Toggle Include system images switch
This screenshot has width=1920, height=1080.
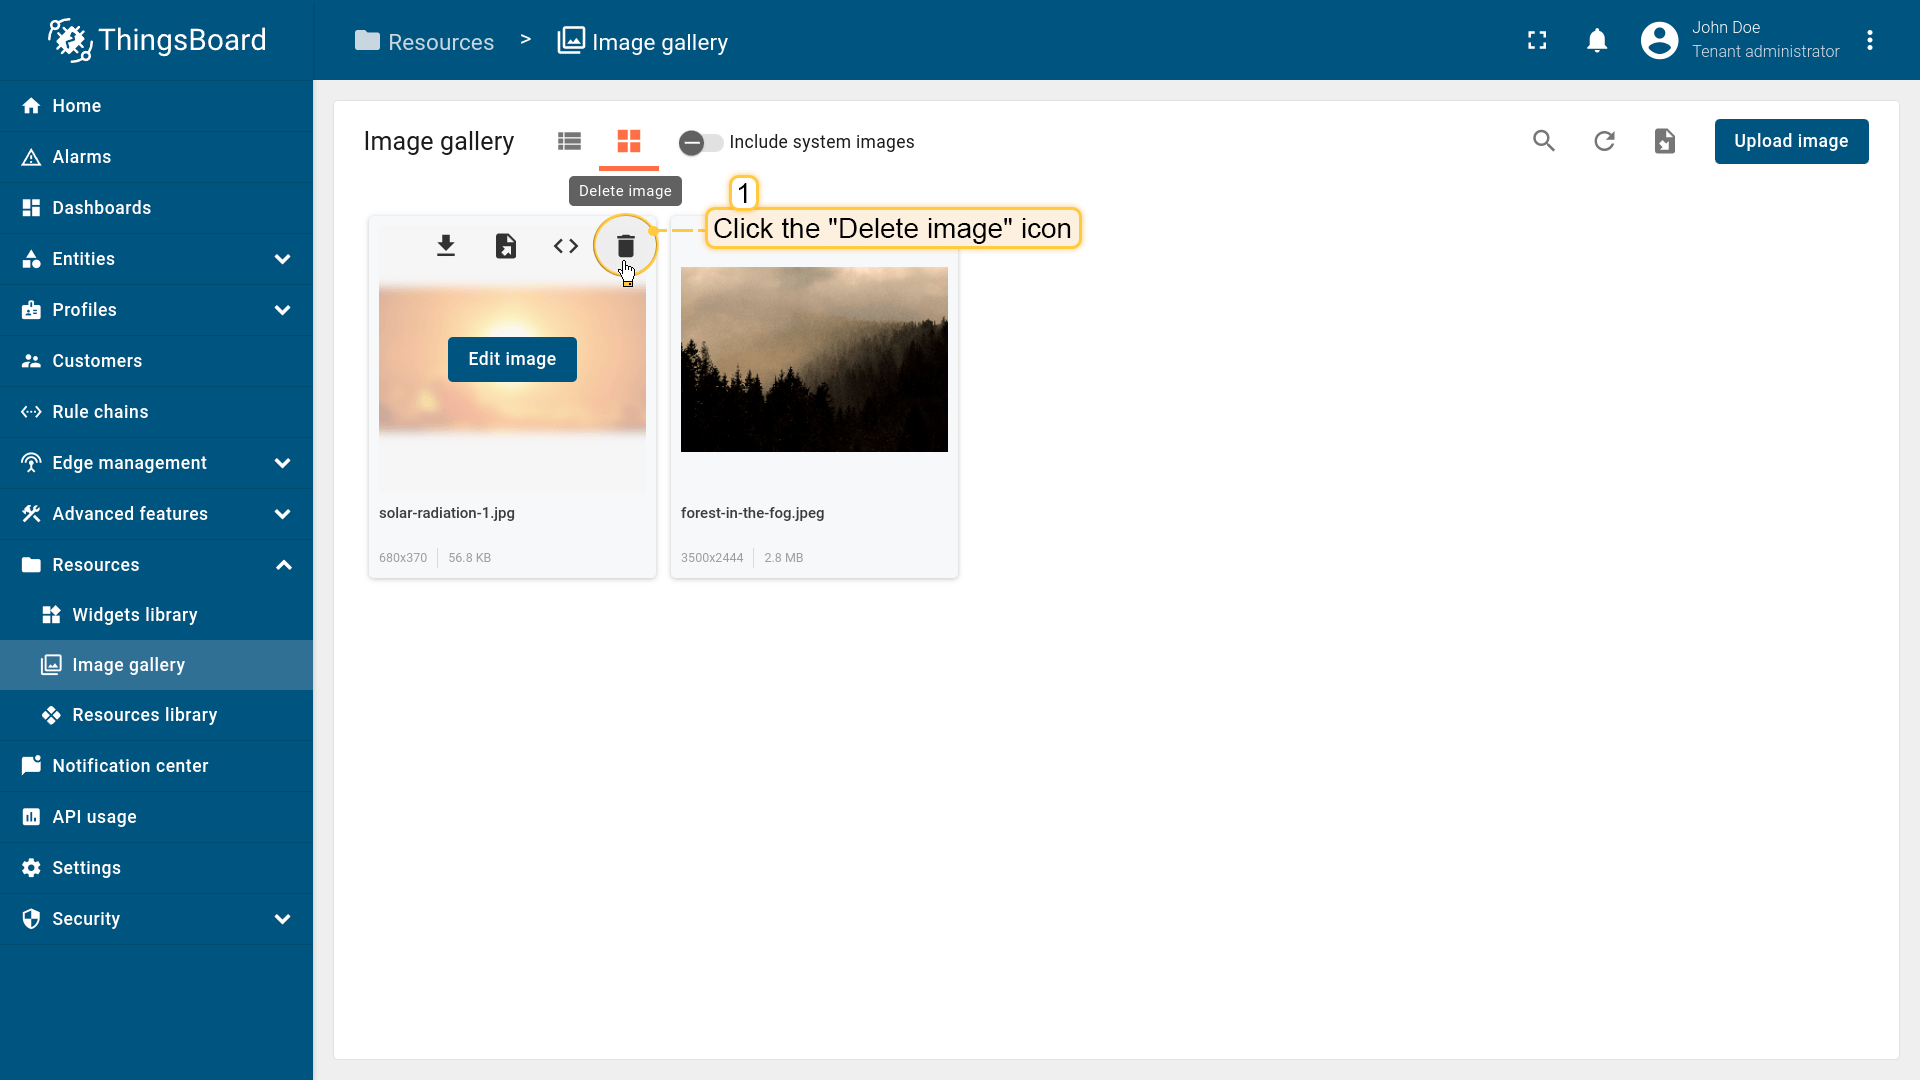click(x=700, y=142)
